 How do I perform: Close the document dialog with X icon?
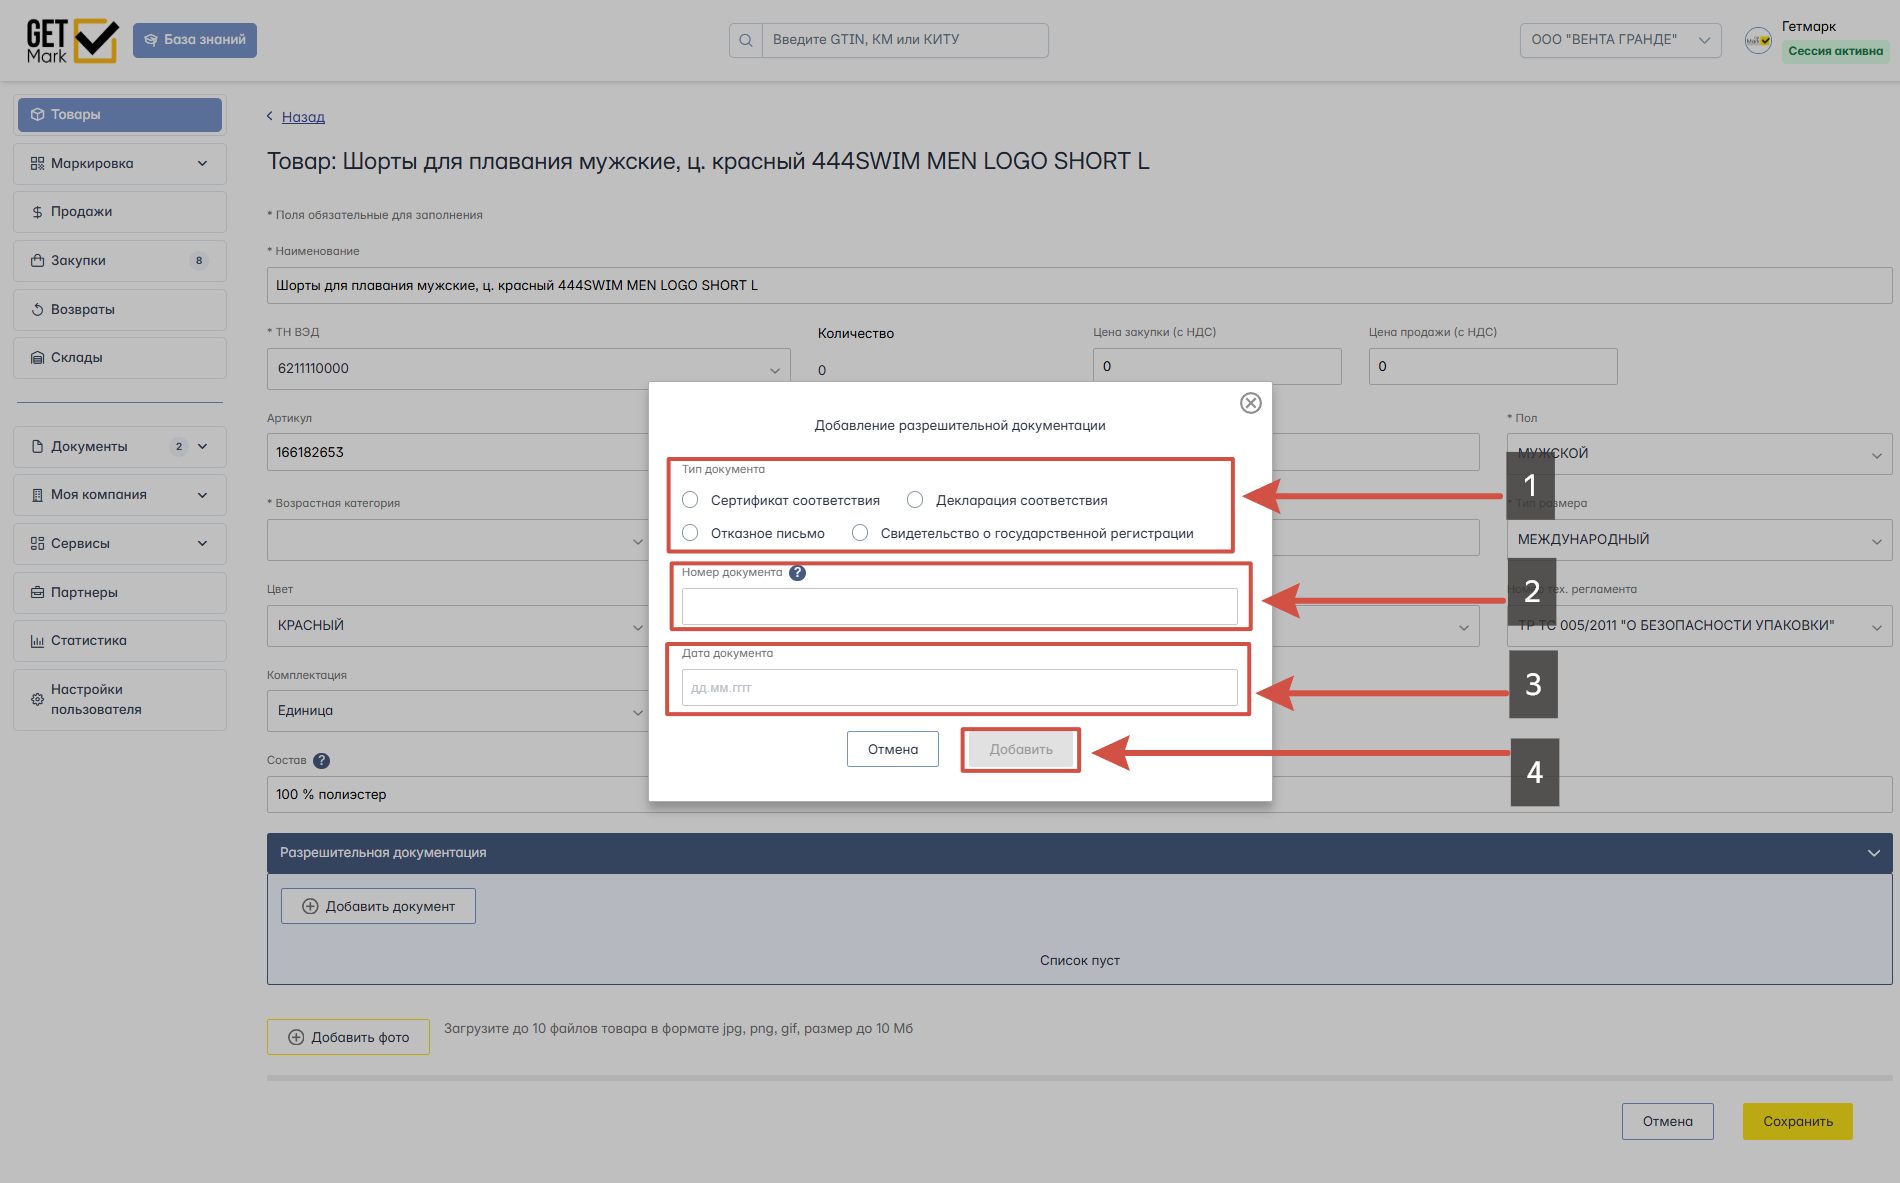point(1250,403)
